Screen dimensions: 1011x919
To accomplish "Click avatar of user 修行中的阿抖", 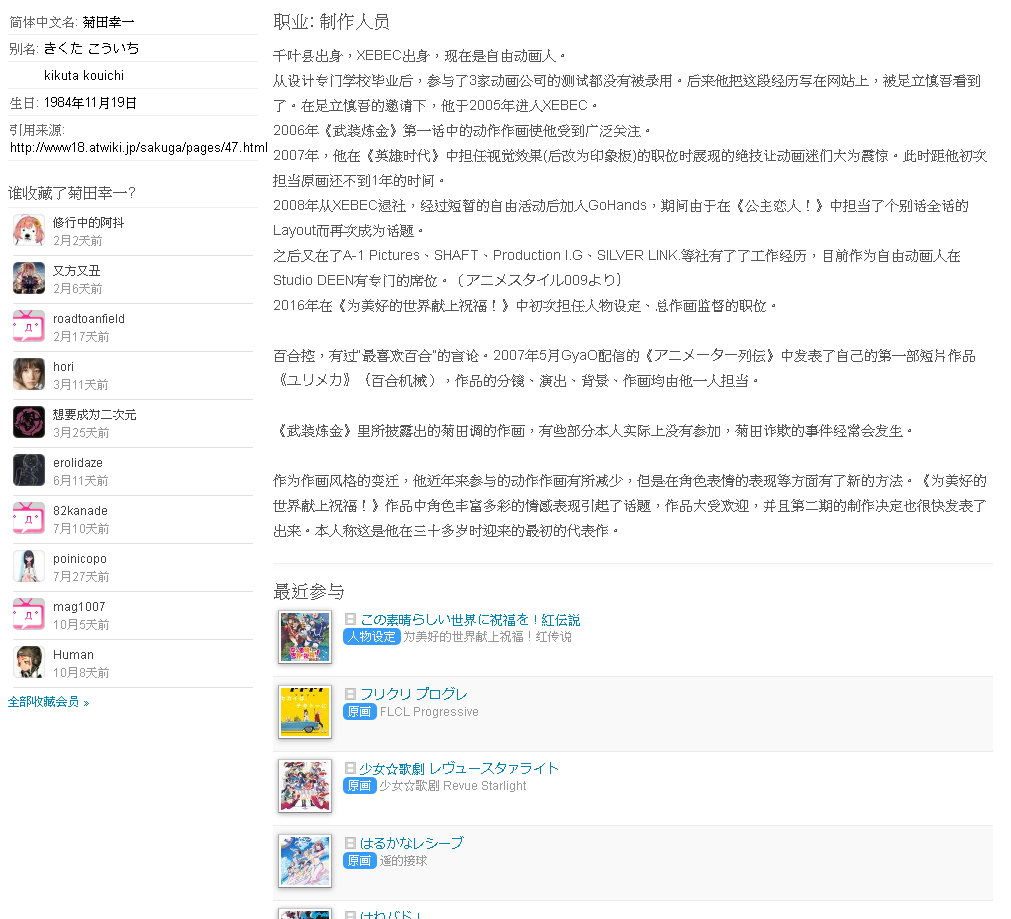I will click(x=29, y=230).
